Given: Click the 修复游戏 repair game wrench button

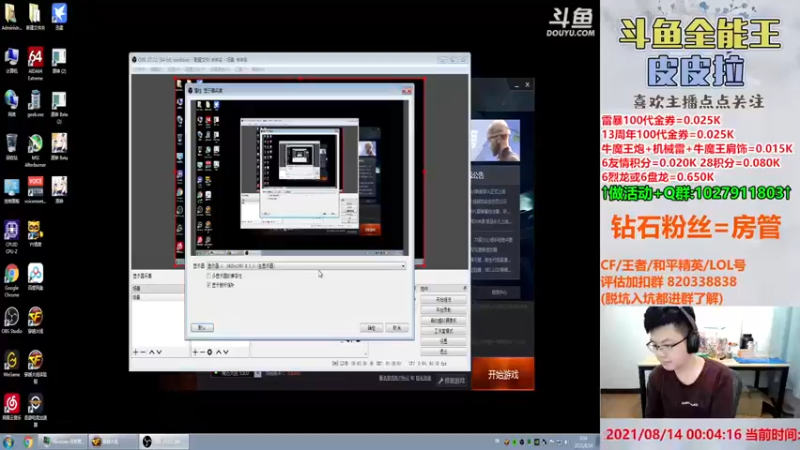Looking at the screenshot, I should tap(452, 381).
